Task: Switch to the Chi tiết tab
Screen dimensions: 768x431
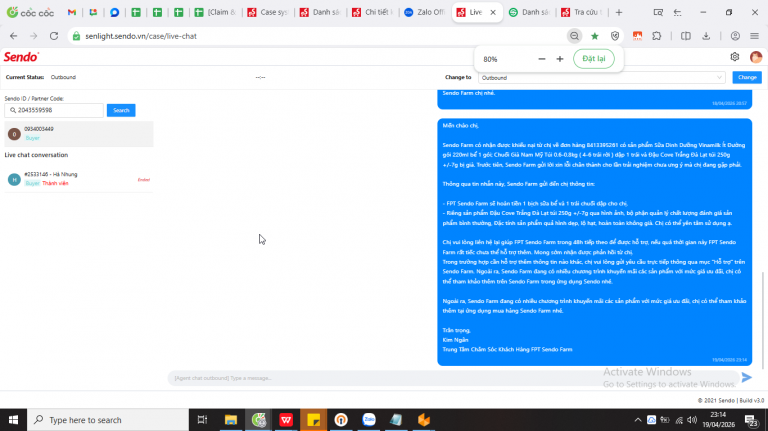Action: click(373, 12)
